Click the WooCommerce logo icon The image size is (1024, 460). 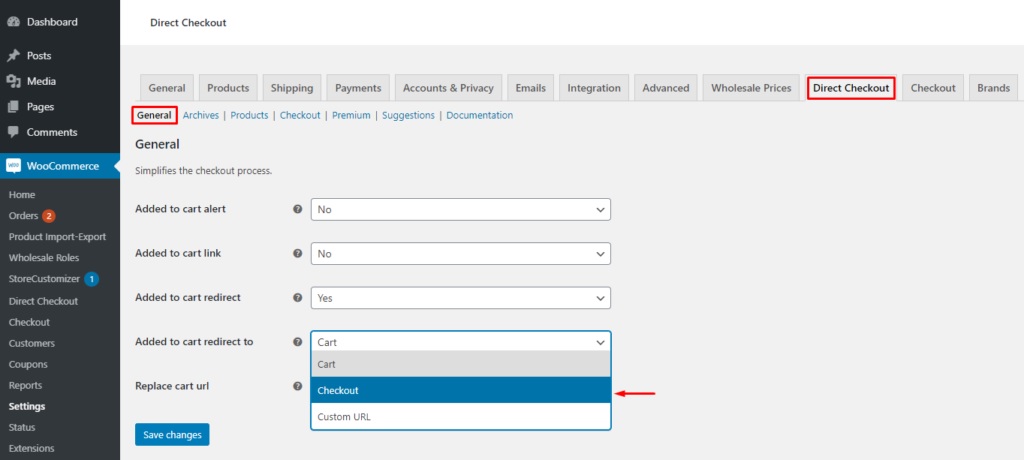pos(13,166)
